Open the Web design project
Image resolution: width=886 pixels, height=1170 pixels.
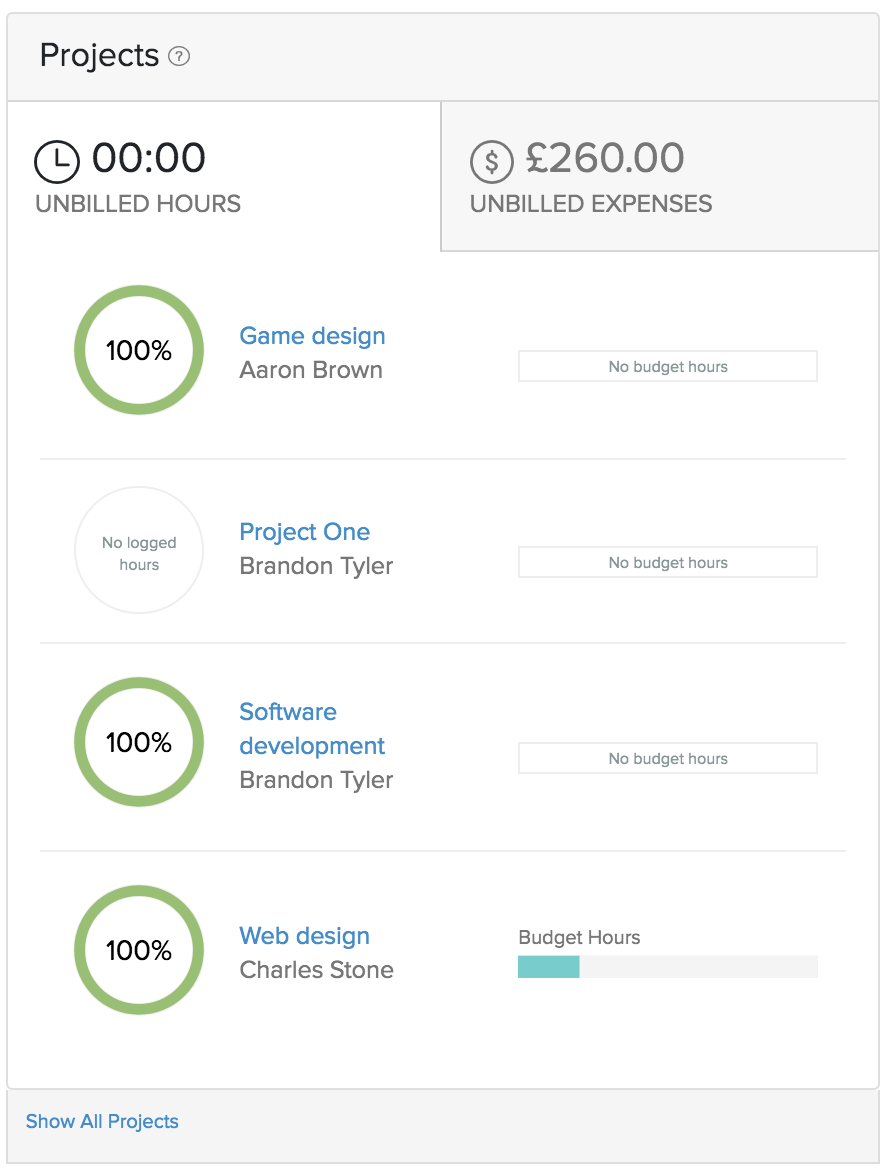tap(304, 936)
